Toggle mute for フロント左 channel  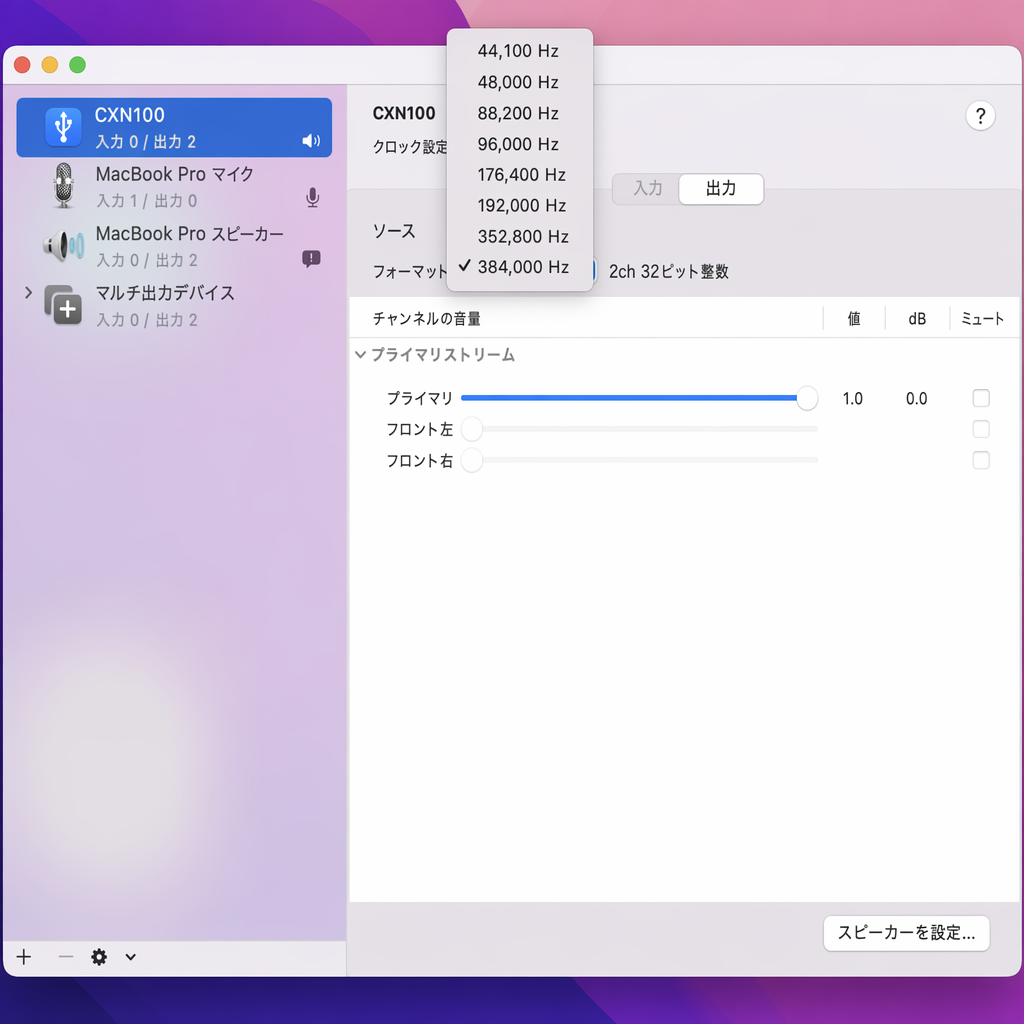click(981, 429)
